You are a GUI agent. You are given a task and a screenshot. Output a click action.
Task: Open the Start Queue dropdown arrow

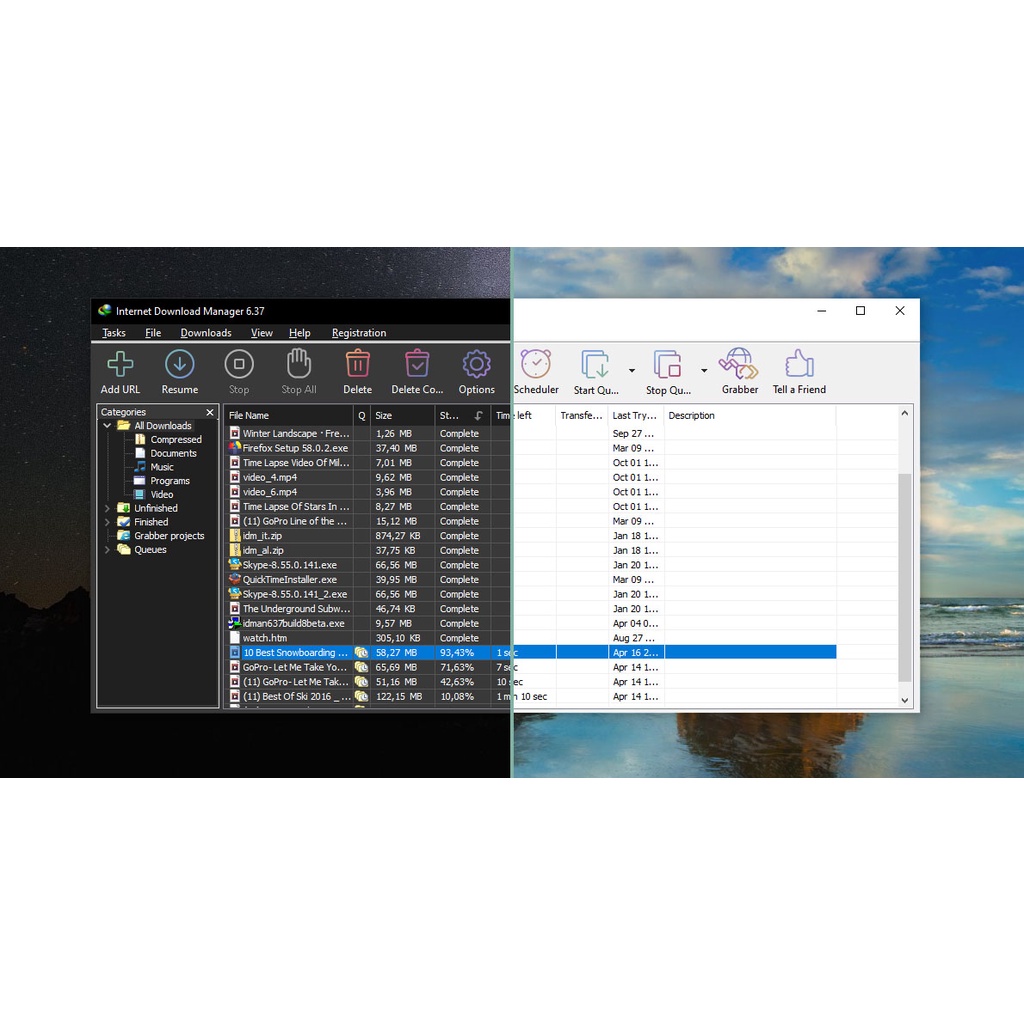632,370
